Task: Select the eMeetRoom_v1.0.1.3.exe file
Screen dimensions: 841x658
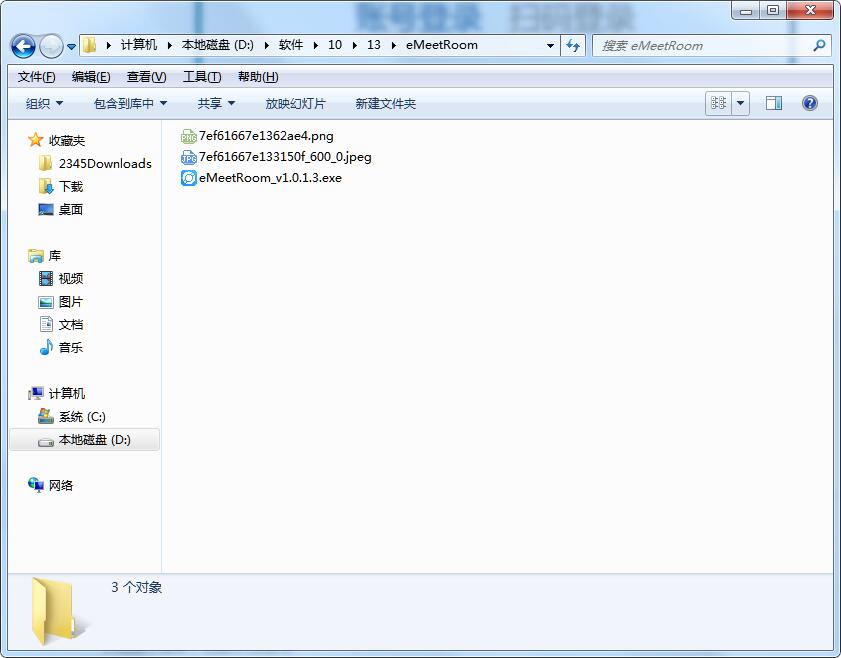Action: coord(270,178)
